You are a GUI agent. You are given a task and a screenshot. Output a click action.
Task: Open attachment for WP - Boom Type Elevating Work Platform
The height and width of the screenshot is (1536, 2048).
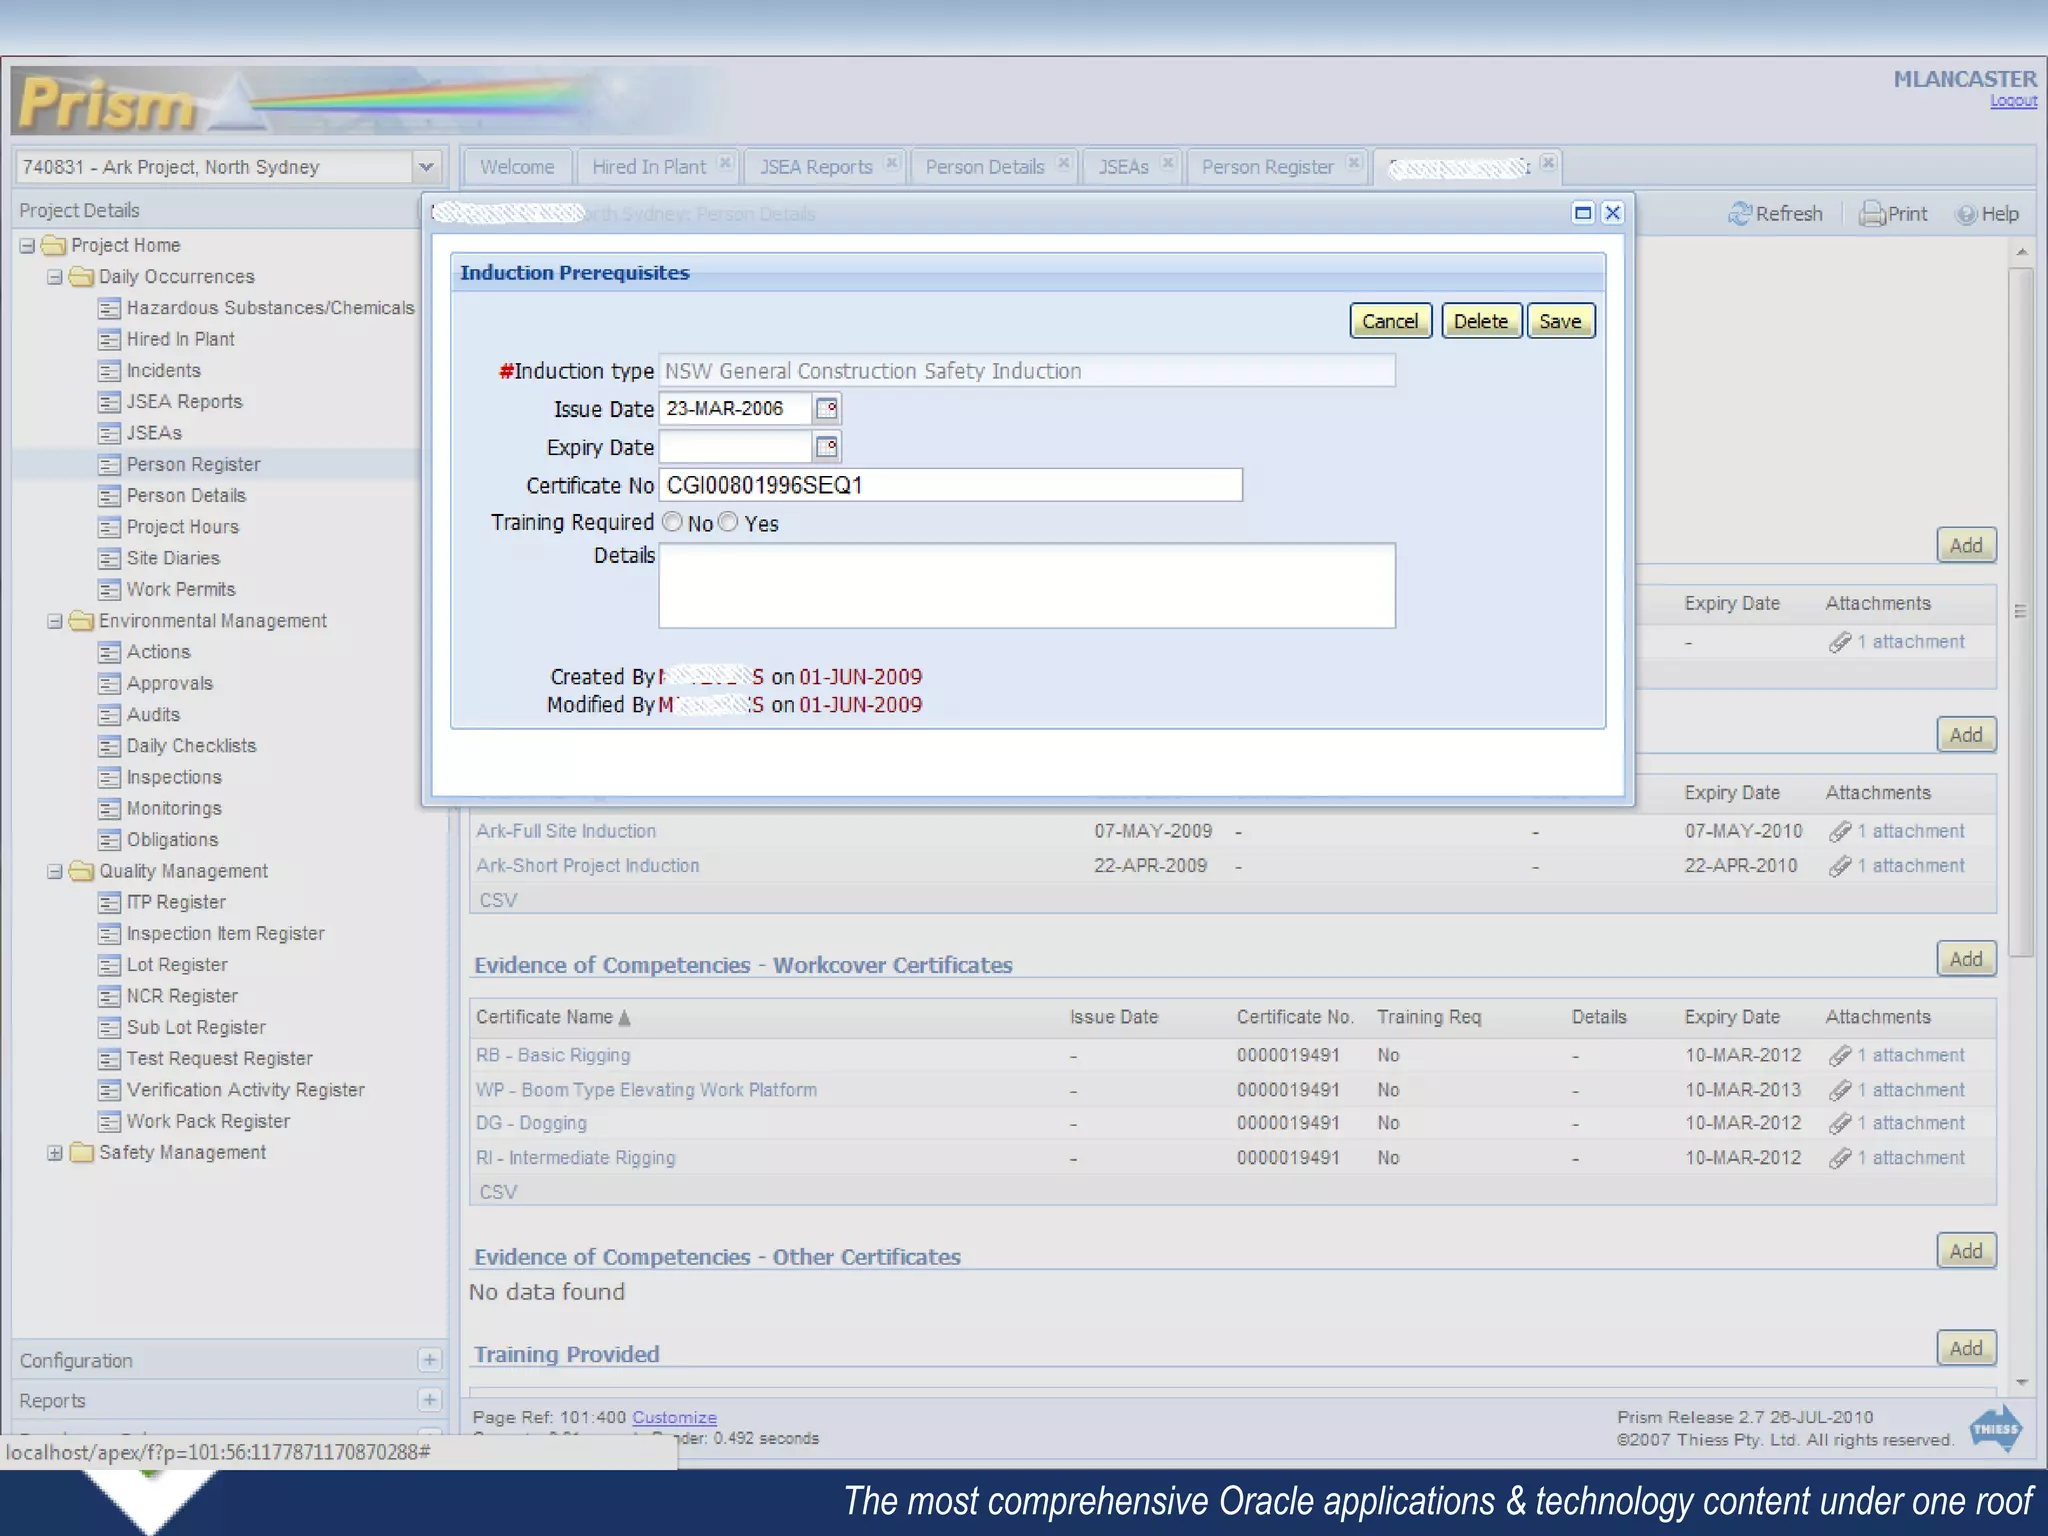[1897, 1090]
